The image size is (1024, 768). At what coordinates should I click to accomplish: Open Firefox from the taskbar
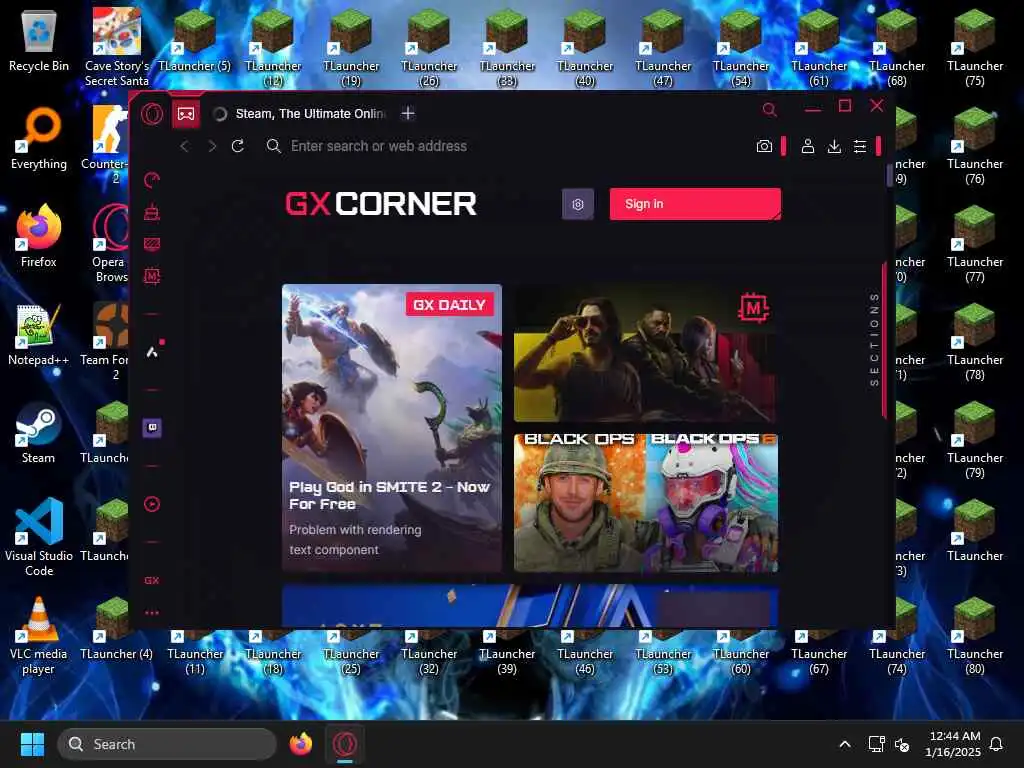click(x=300, y=744)
